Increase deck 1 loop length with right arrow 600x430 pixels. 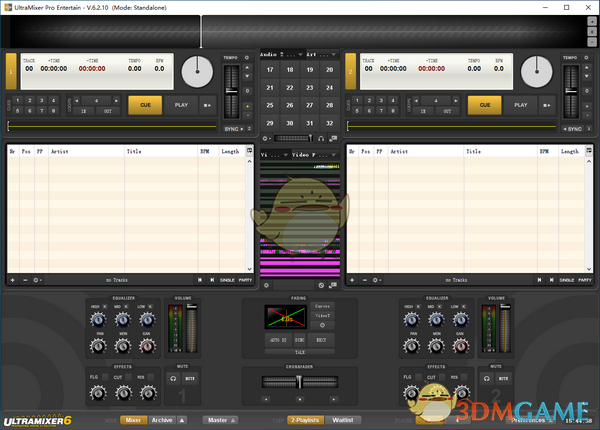pyautogui.click(x=116, y=101)
